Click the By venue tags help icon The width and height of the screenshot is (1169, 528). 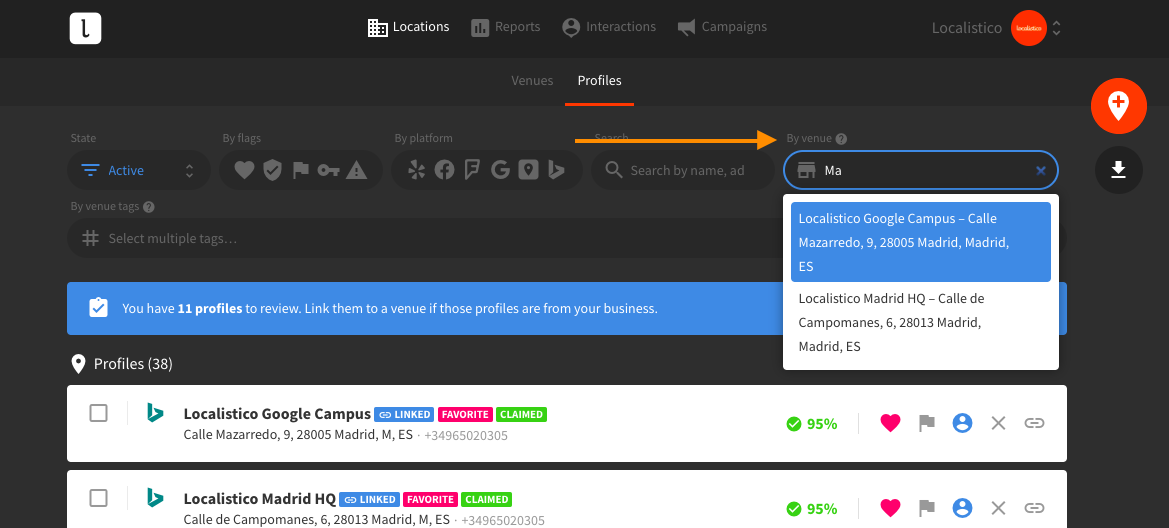pos(148,207)
